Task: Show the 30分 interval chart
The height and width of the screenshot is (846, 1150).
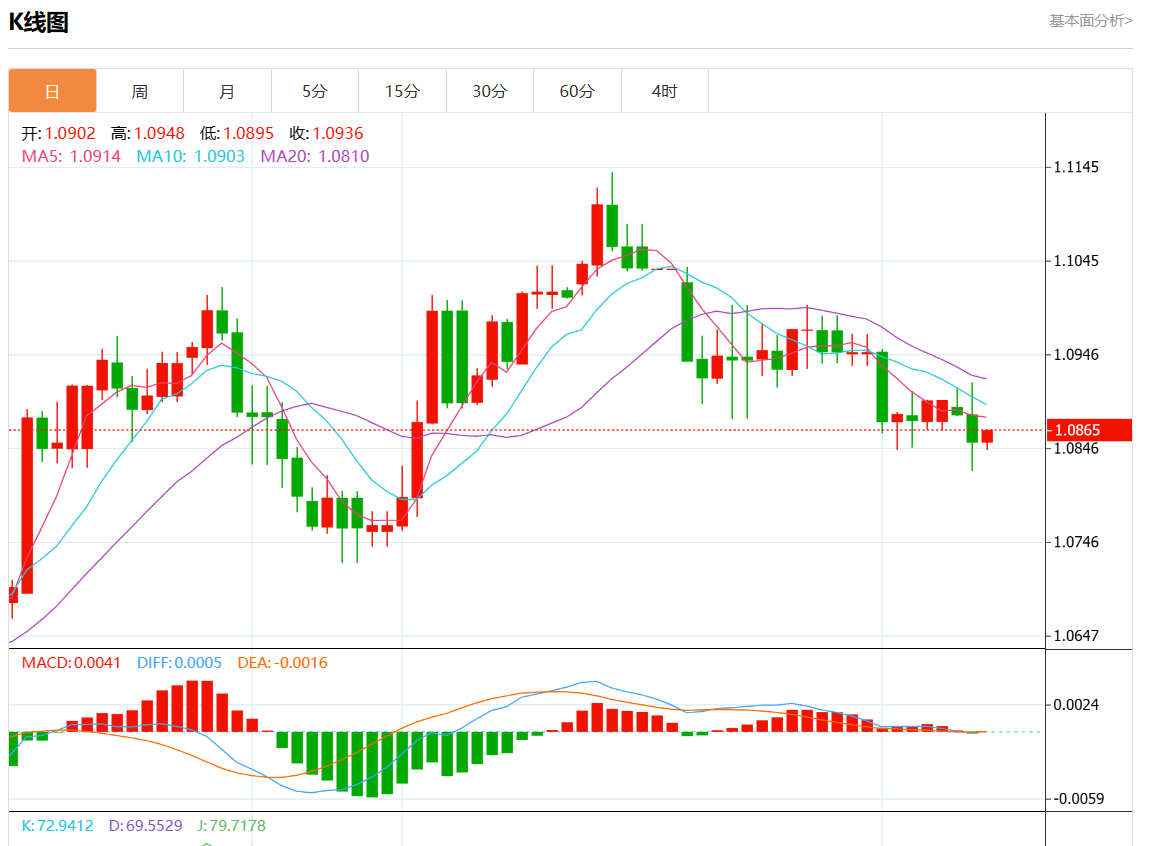Action: pos(490,91)
